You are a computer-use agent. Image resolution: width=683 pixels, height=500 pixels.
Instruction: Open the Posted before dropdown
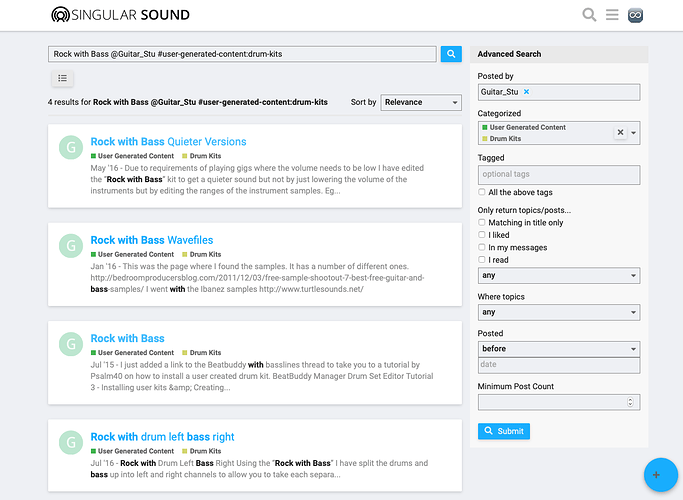558,349
